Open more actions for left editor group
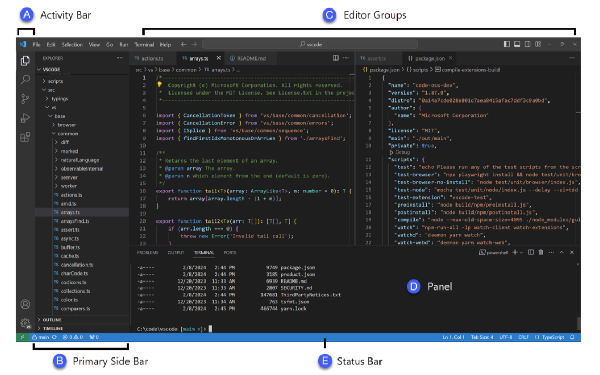 coord(346,58)
